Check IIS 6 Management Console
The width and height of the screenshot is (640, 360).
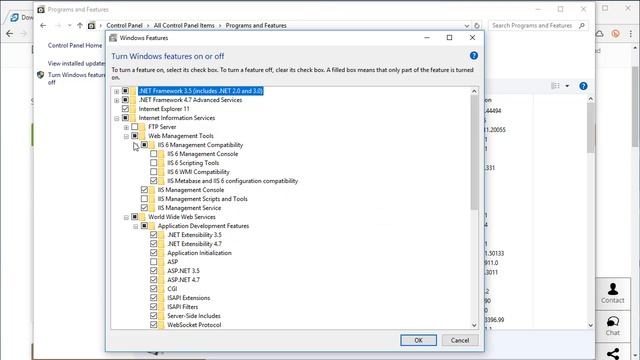(153, 153)
